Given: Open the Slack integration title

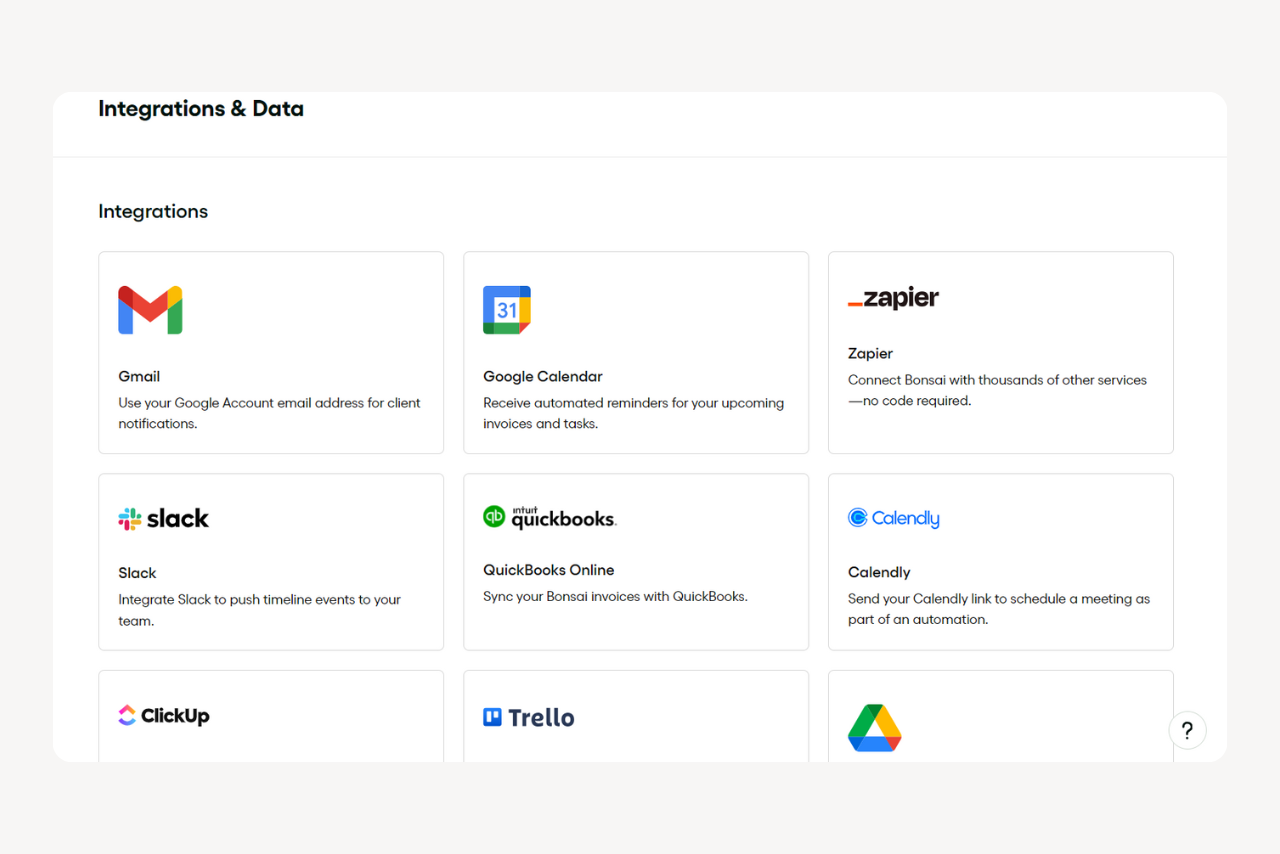Looking at the screenshot, I should [x=137, y=573].
